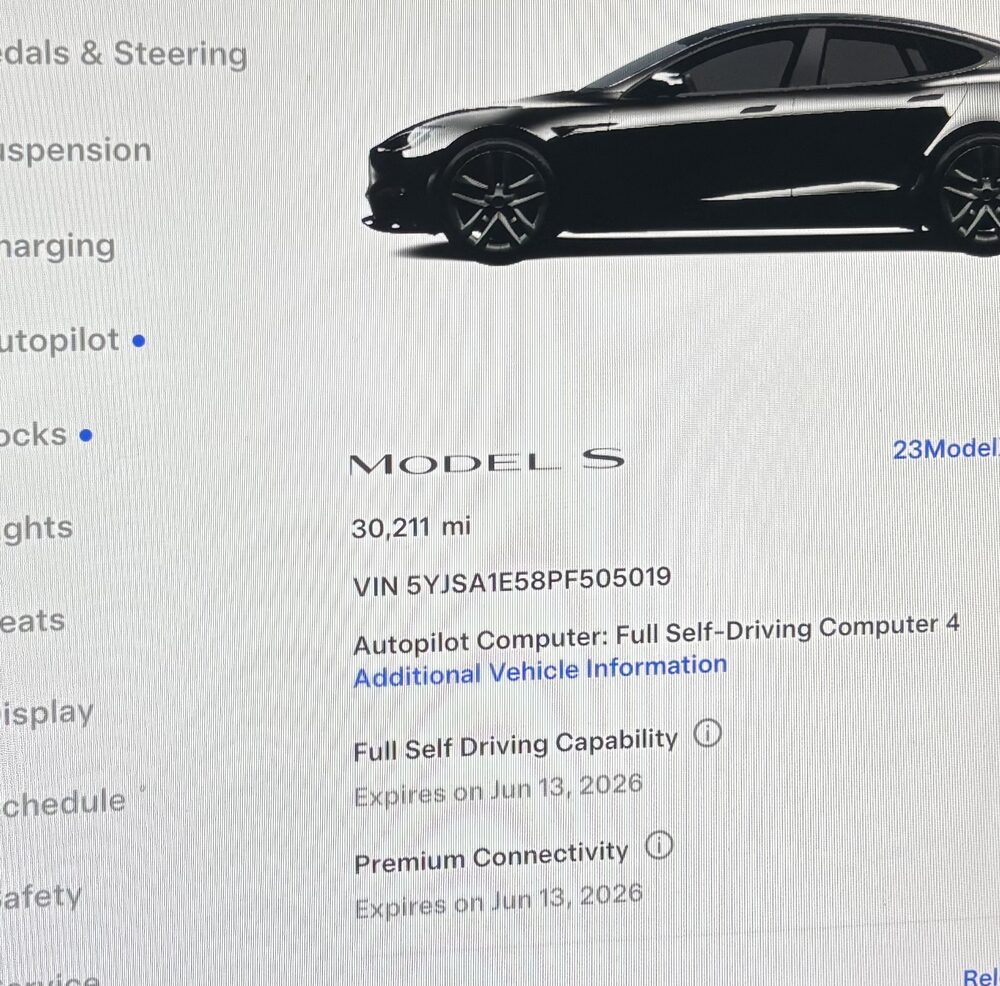The image size is (1000, 986).
Task: Select the Lights settings
Action: pos(36,530)
